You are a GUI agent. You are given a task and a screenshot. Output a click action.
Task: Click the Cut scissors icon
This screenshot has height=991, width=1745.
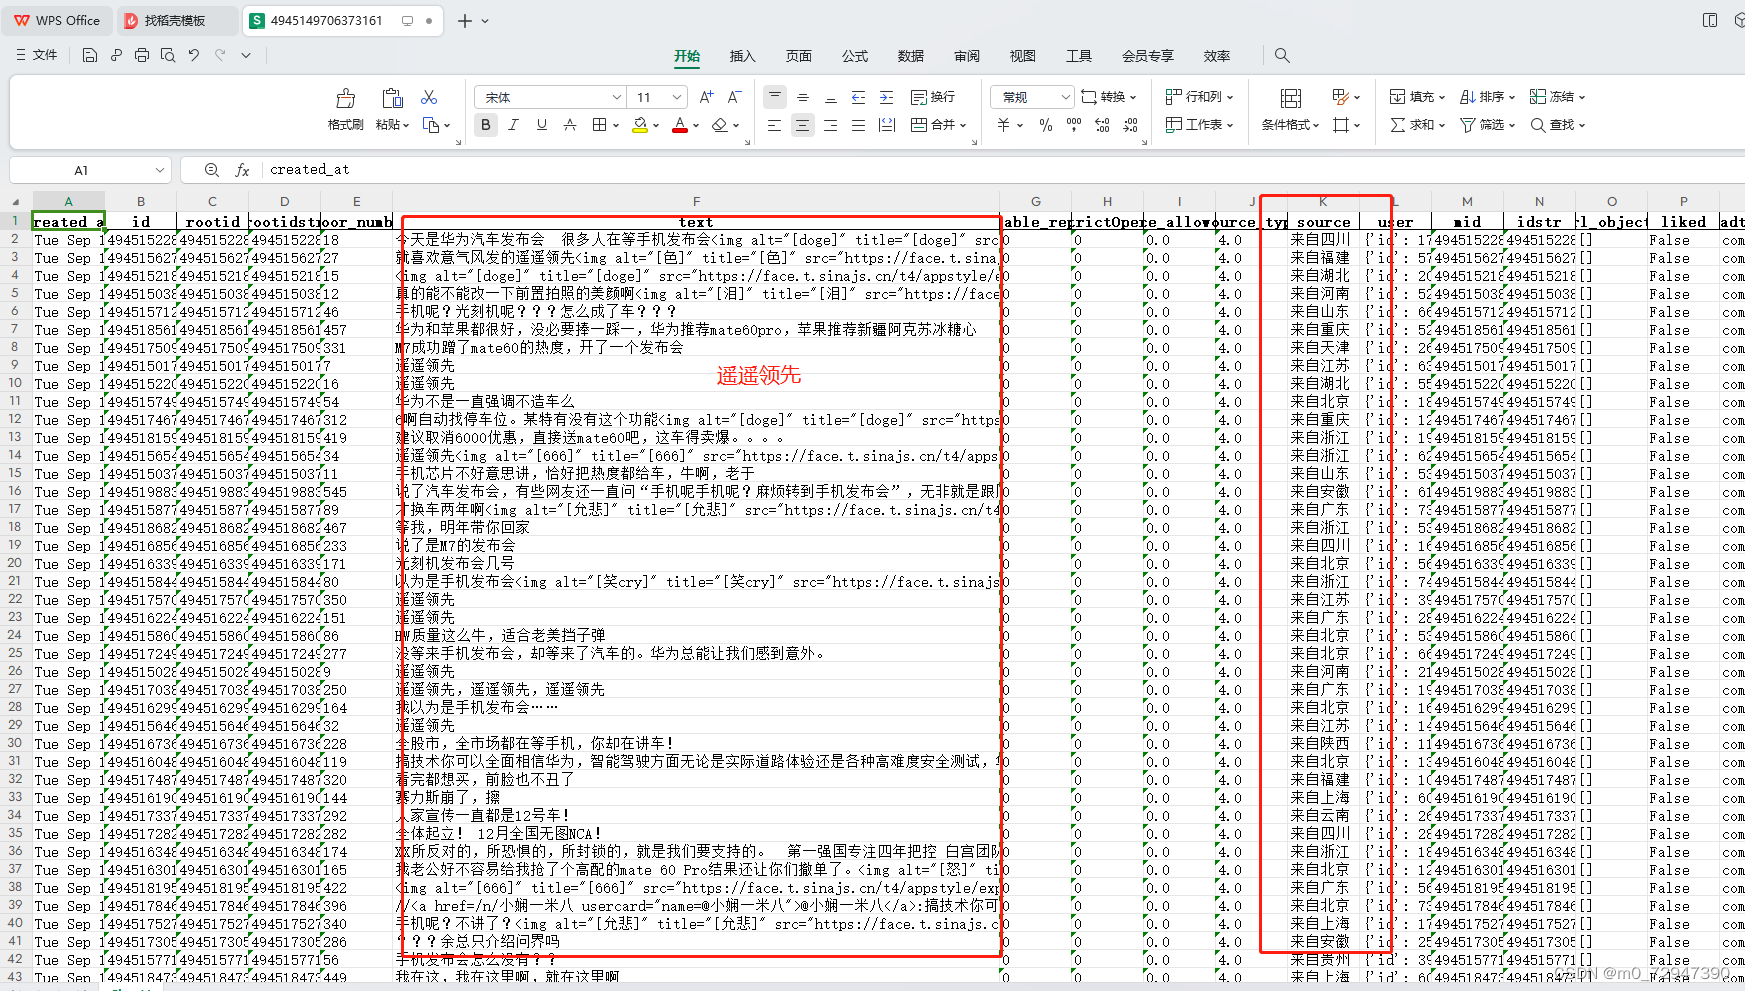(429, 97)
